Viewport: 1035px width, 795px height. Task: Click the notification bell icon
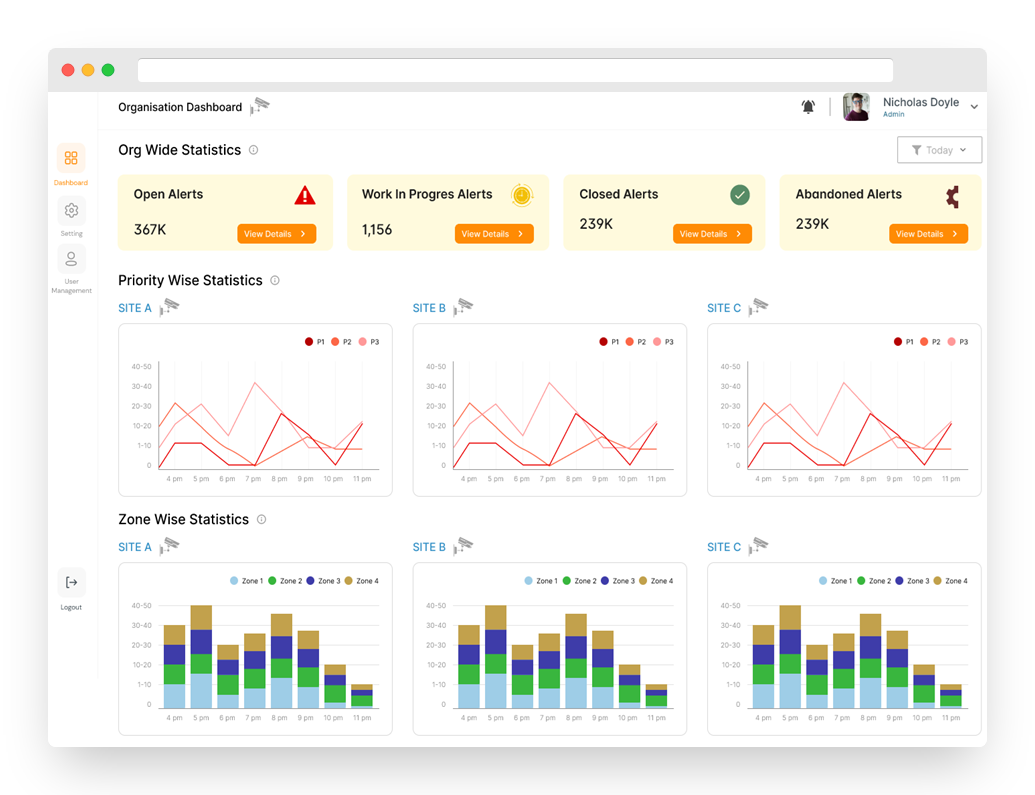pyautogui.click(x=808, y=107)
